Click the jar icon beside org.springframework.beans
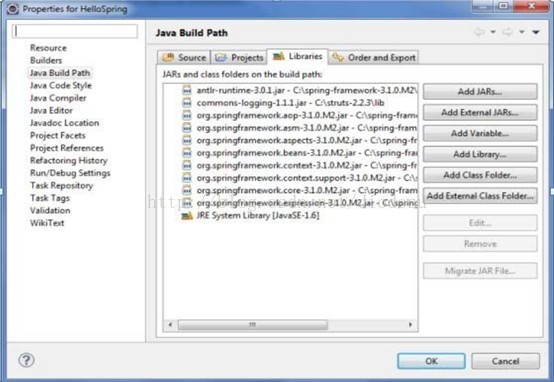The image size is (554, 382). point(187,153)
